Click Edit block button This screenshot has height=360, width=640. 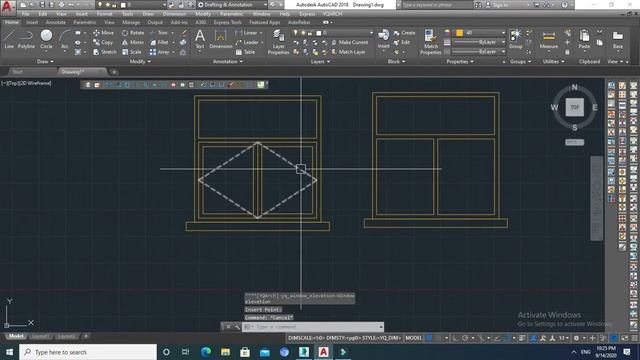[402, 42]
